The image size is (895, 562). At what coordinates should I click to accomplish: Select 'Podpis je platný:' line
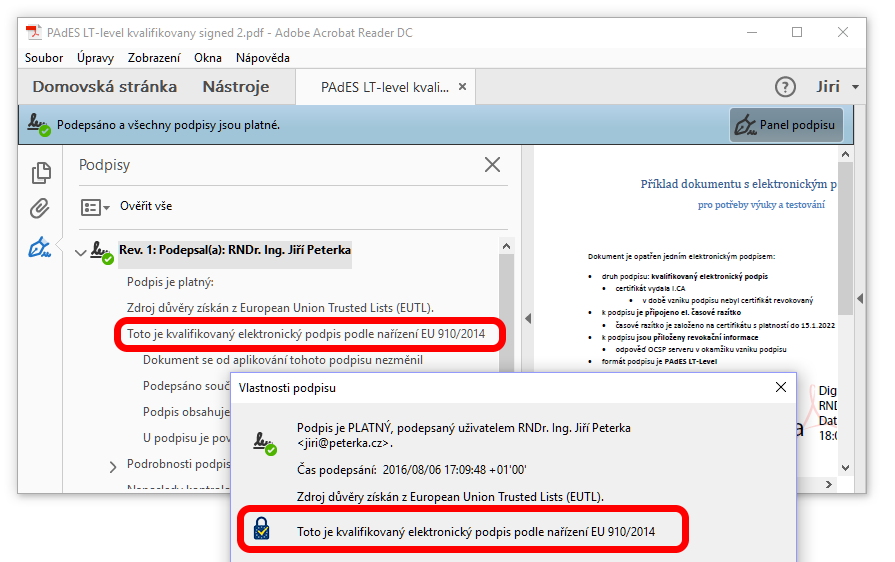tap(170, 282)
